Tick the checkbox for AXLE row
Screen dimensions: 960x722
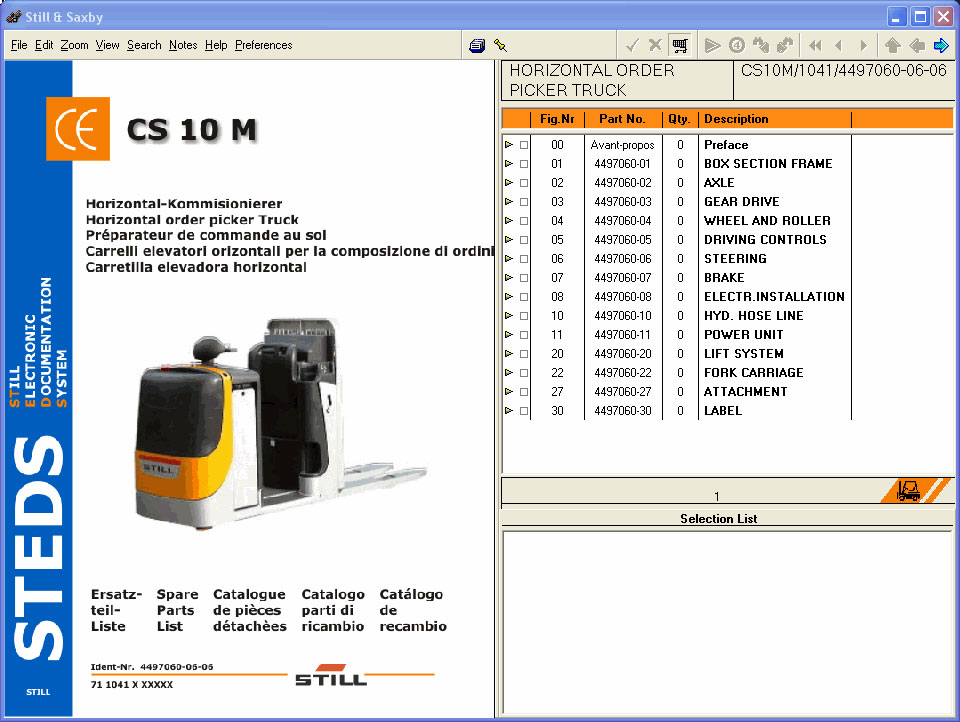click(523, 183)
